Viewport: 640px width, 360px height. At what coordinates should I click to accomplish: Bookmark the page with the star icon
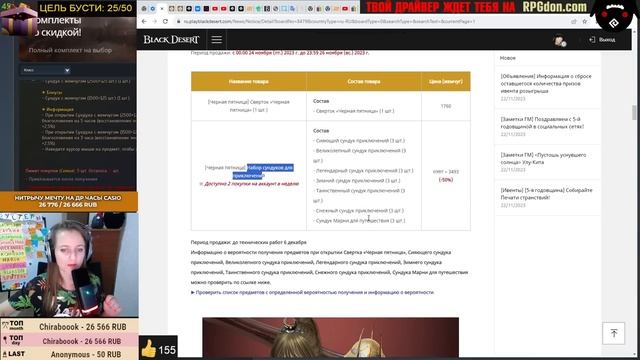pyautogui.click(x=584, y=21)
